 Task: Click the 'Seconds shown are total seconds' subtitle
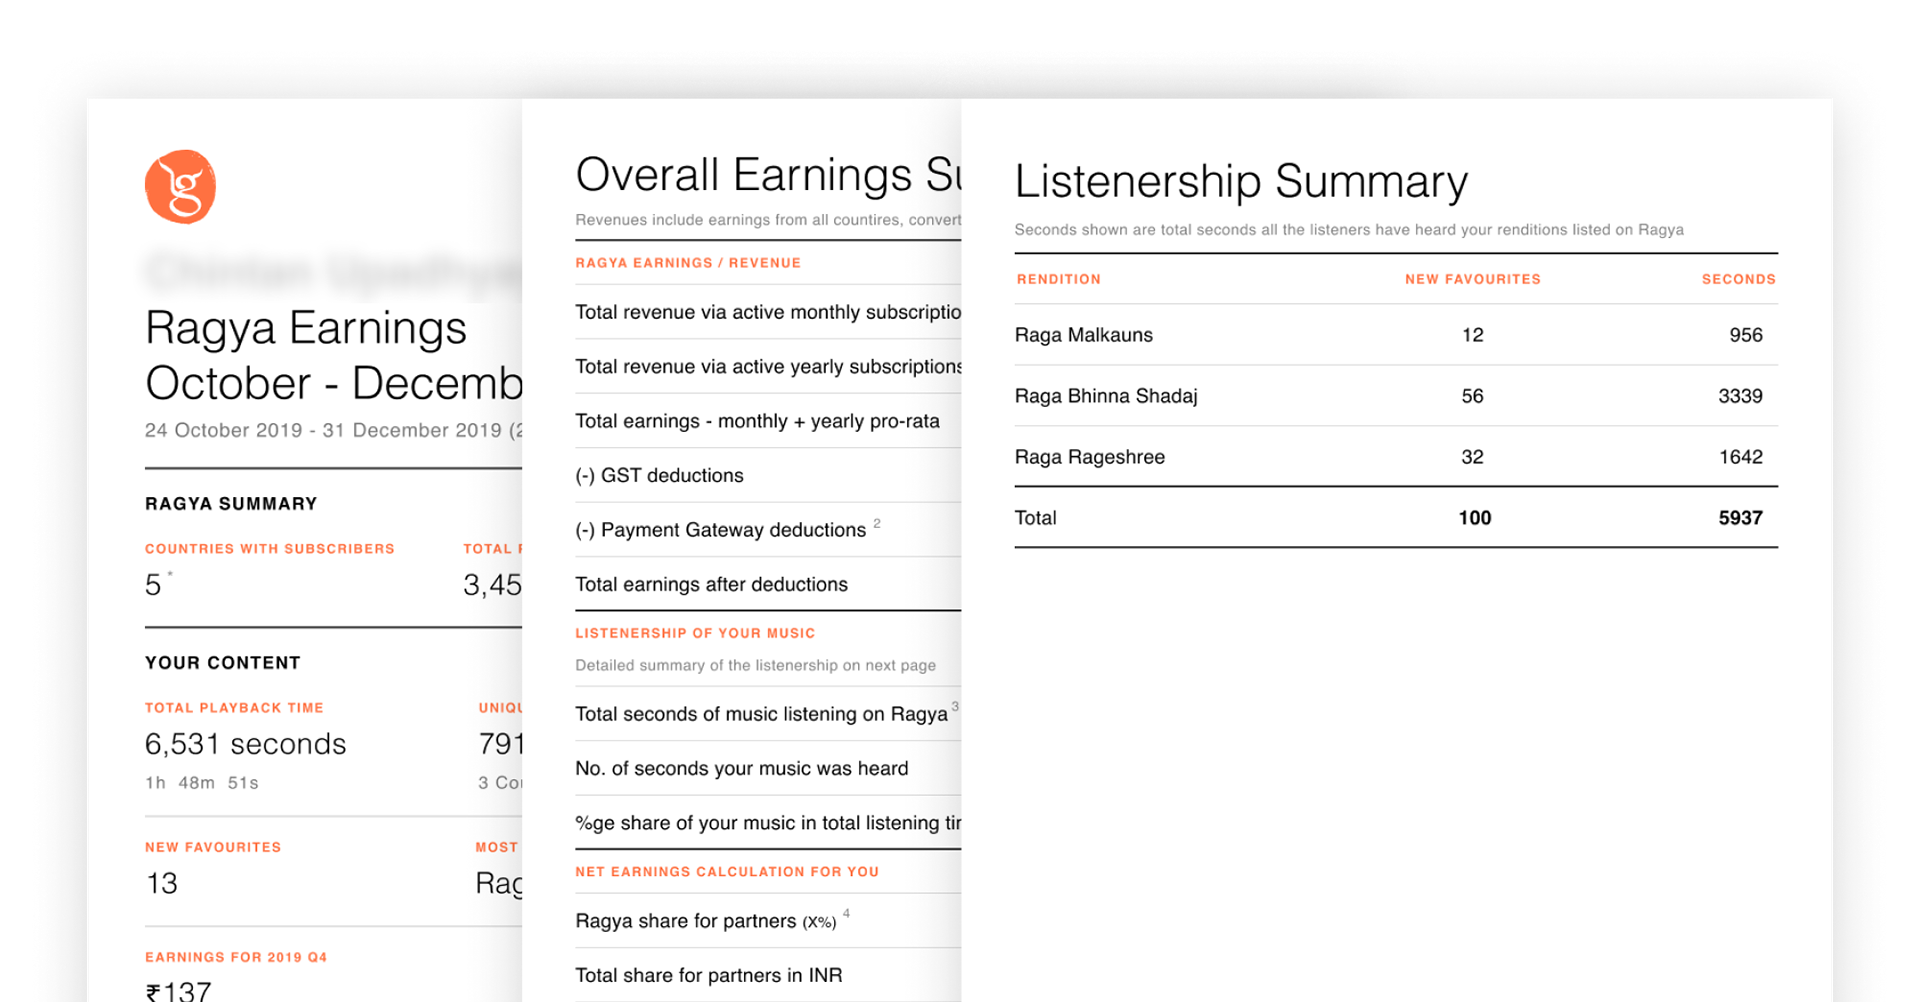(1349, 230)
